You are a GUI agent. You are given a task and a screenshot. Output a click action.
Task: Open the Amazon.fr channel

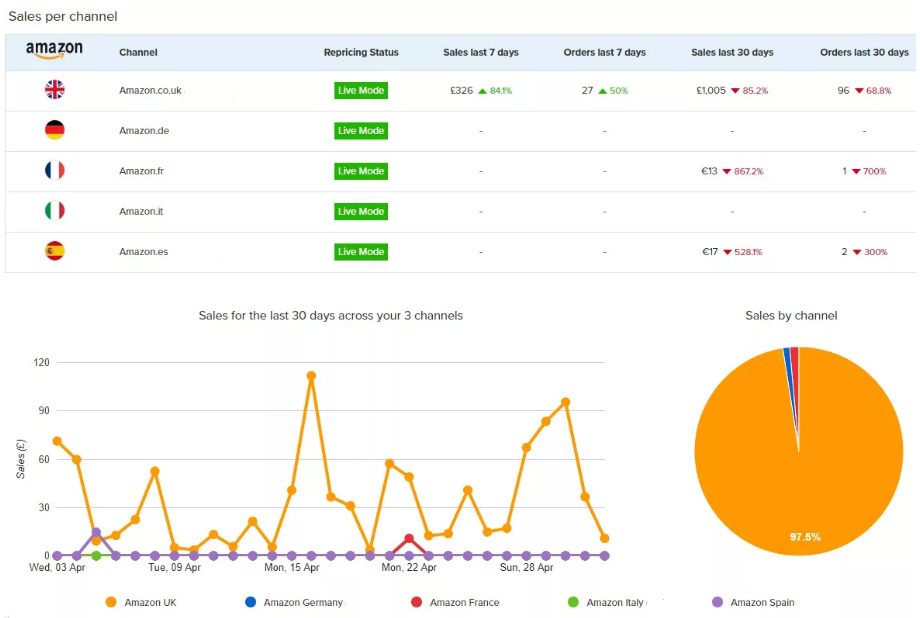click(141, 171)
